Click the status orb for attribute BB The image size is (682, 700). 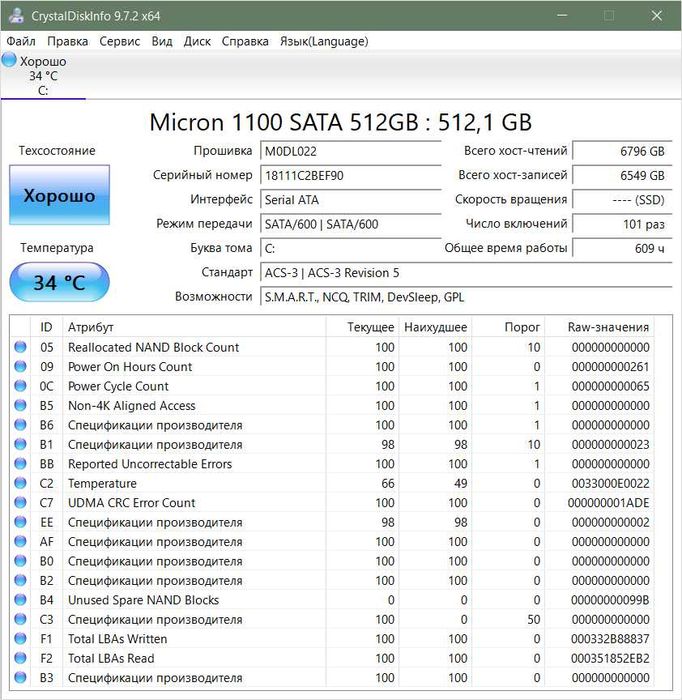click(x=21, y=463)
